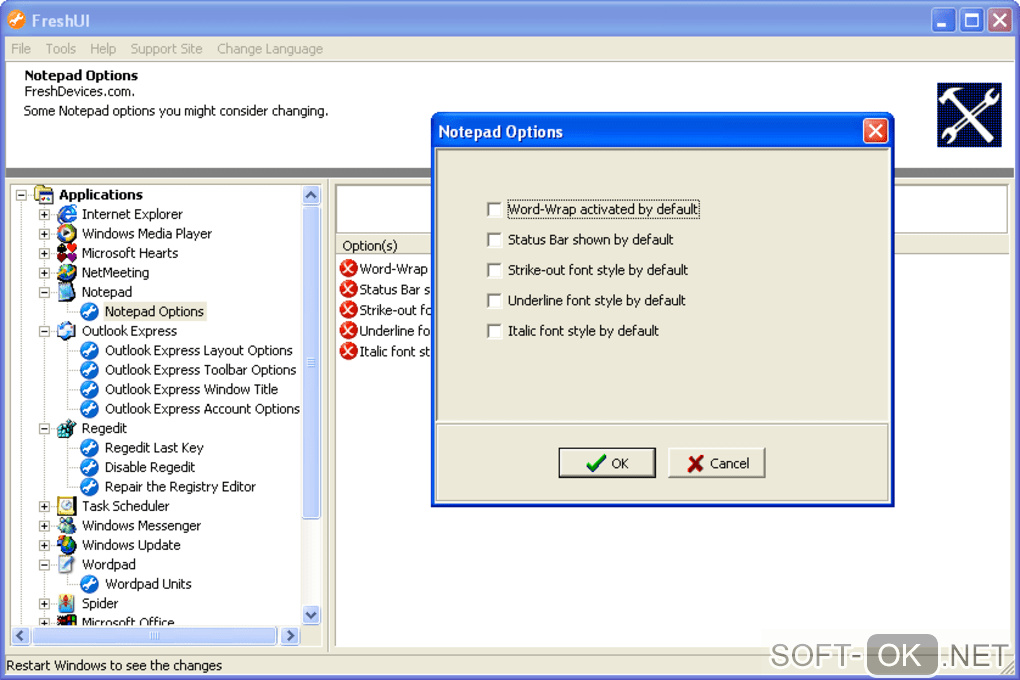Minimize the FreshUI window
The width and height of the screenshot is (1020, 680).
[x=943, y=21]
